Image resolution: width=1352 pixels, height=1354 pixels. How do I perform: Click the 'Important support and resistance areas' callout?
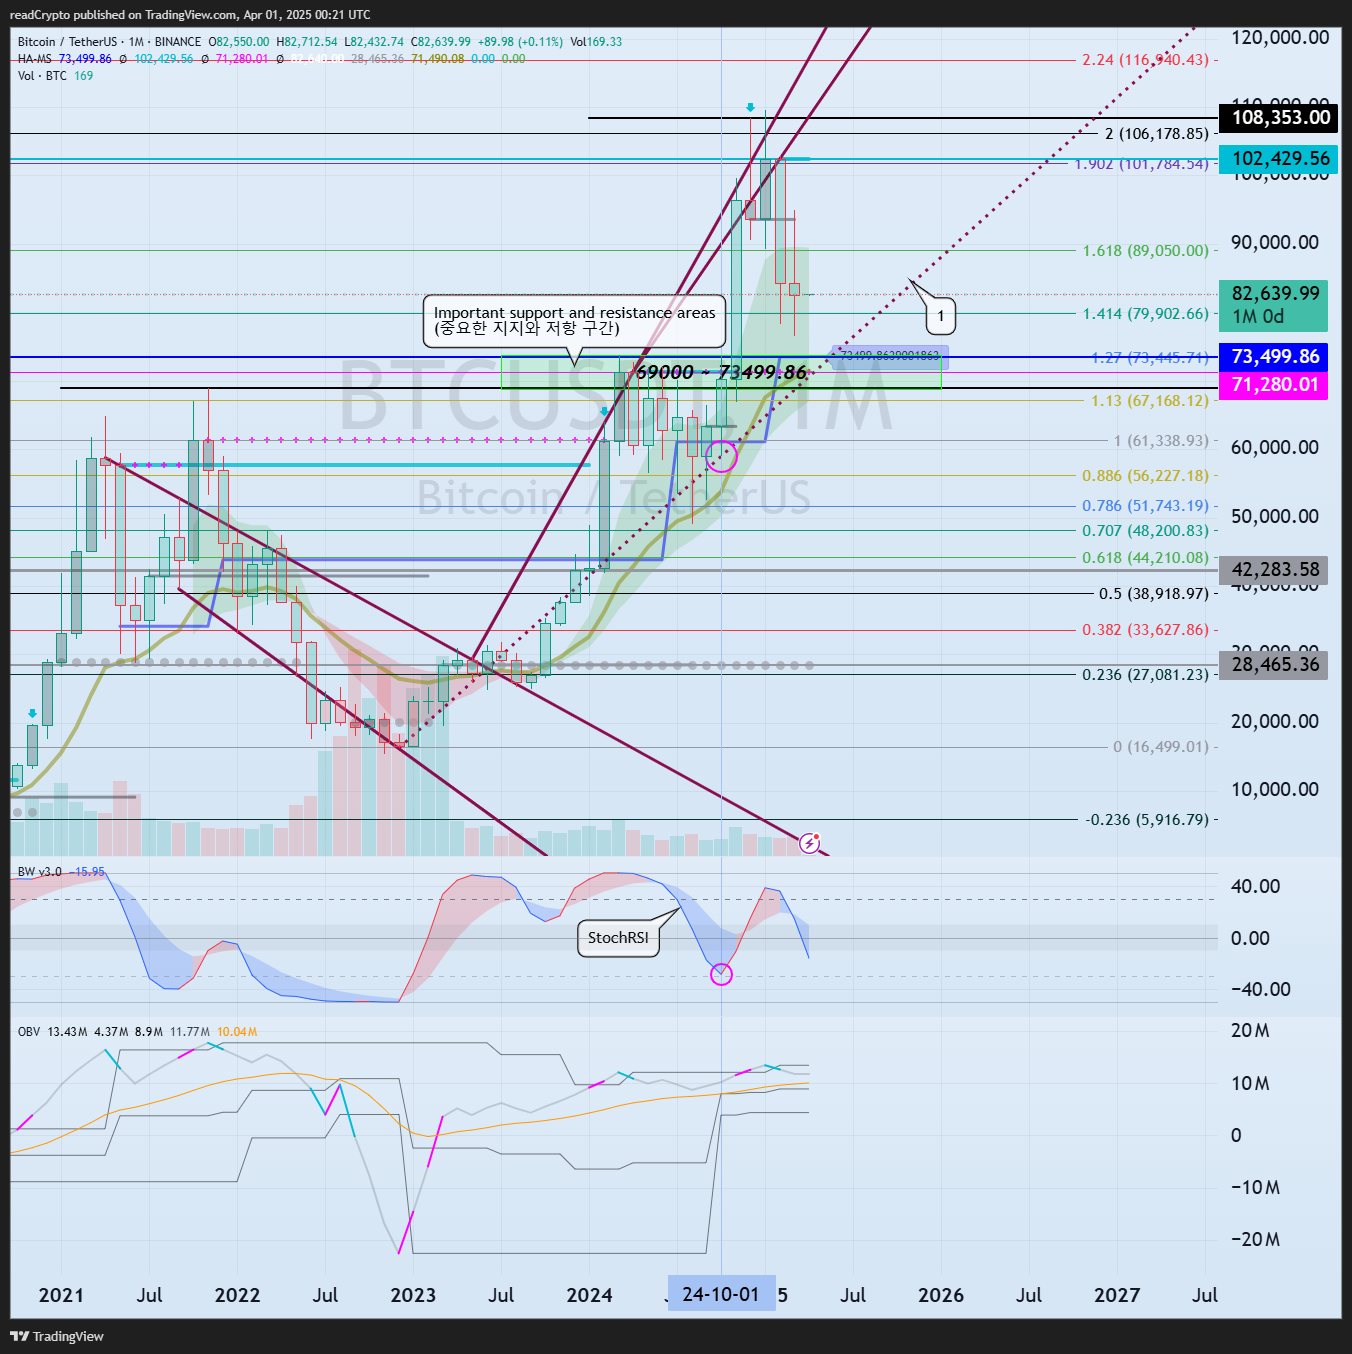click(574, 321)
